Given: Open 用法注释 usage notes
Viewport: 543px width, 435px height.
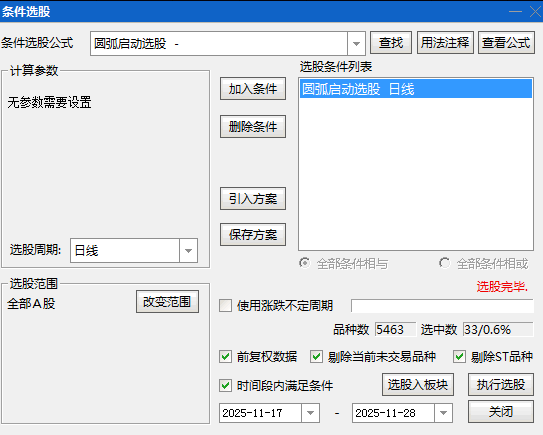Looking at the screenshot, I should 445,43.
